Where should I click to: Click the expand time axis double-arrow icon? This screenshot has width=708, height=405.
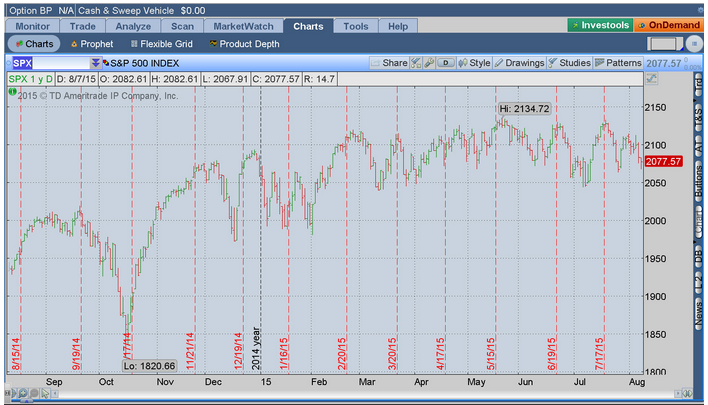point(688,394)
